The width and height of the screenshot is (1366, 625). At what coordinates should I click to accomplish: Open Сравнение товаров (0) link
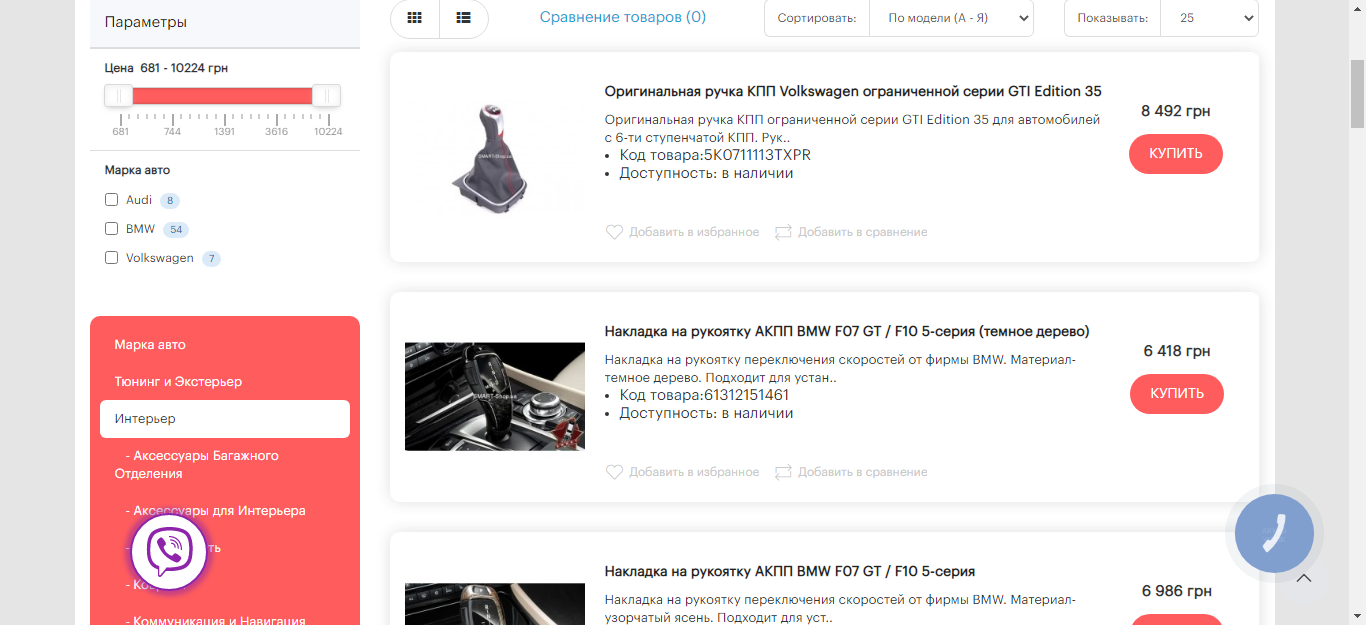point(623,17)
